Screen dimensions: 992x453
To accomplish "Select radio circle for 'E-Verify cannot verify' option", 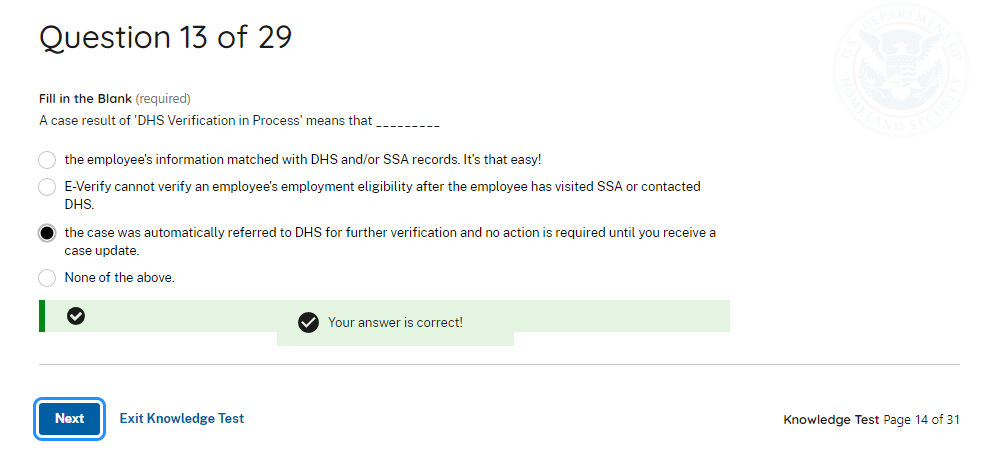I will coord(47,187).
